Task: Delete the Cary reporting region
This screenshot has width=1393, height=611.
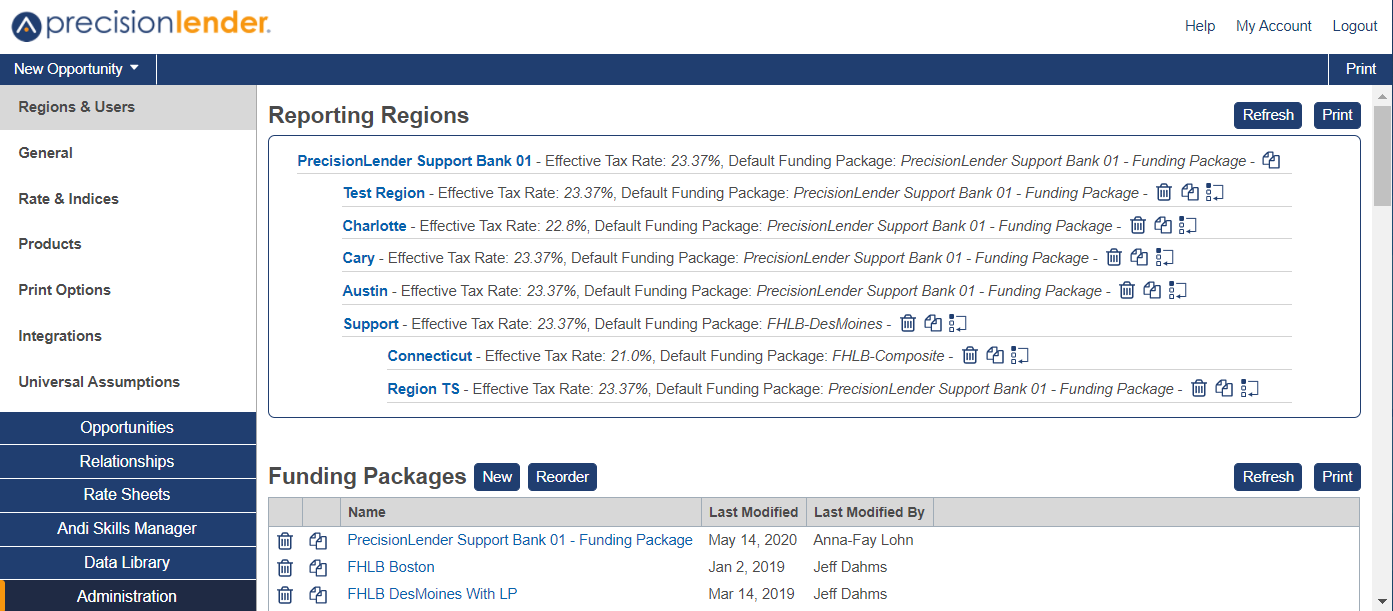Action: [x=1114, y=257]
